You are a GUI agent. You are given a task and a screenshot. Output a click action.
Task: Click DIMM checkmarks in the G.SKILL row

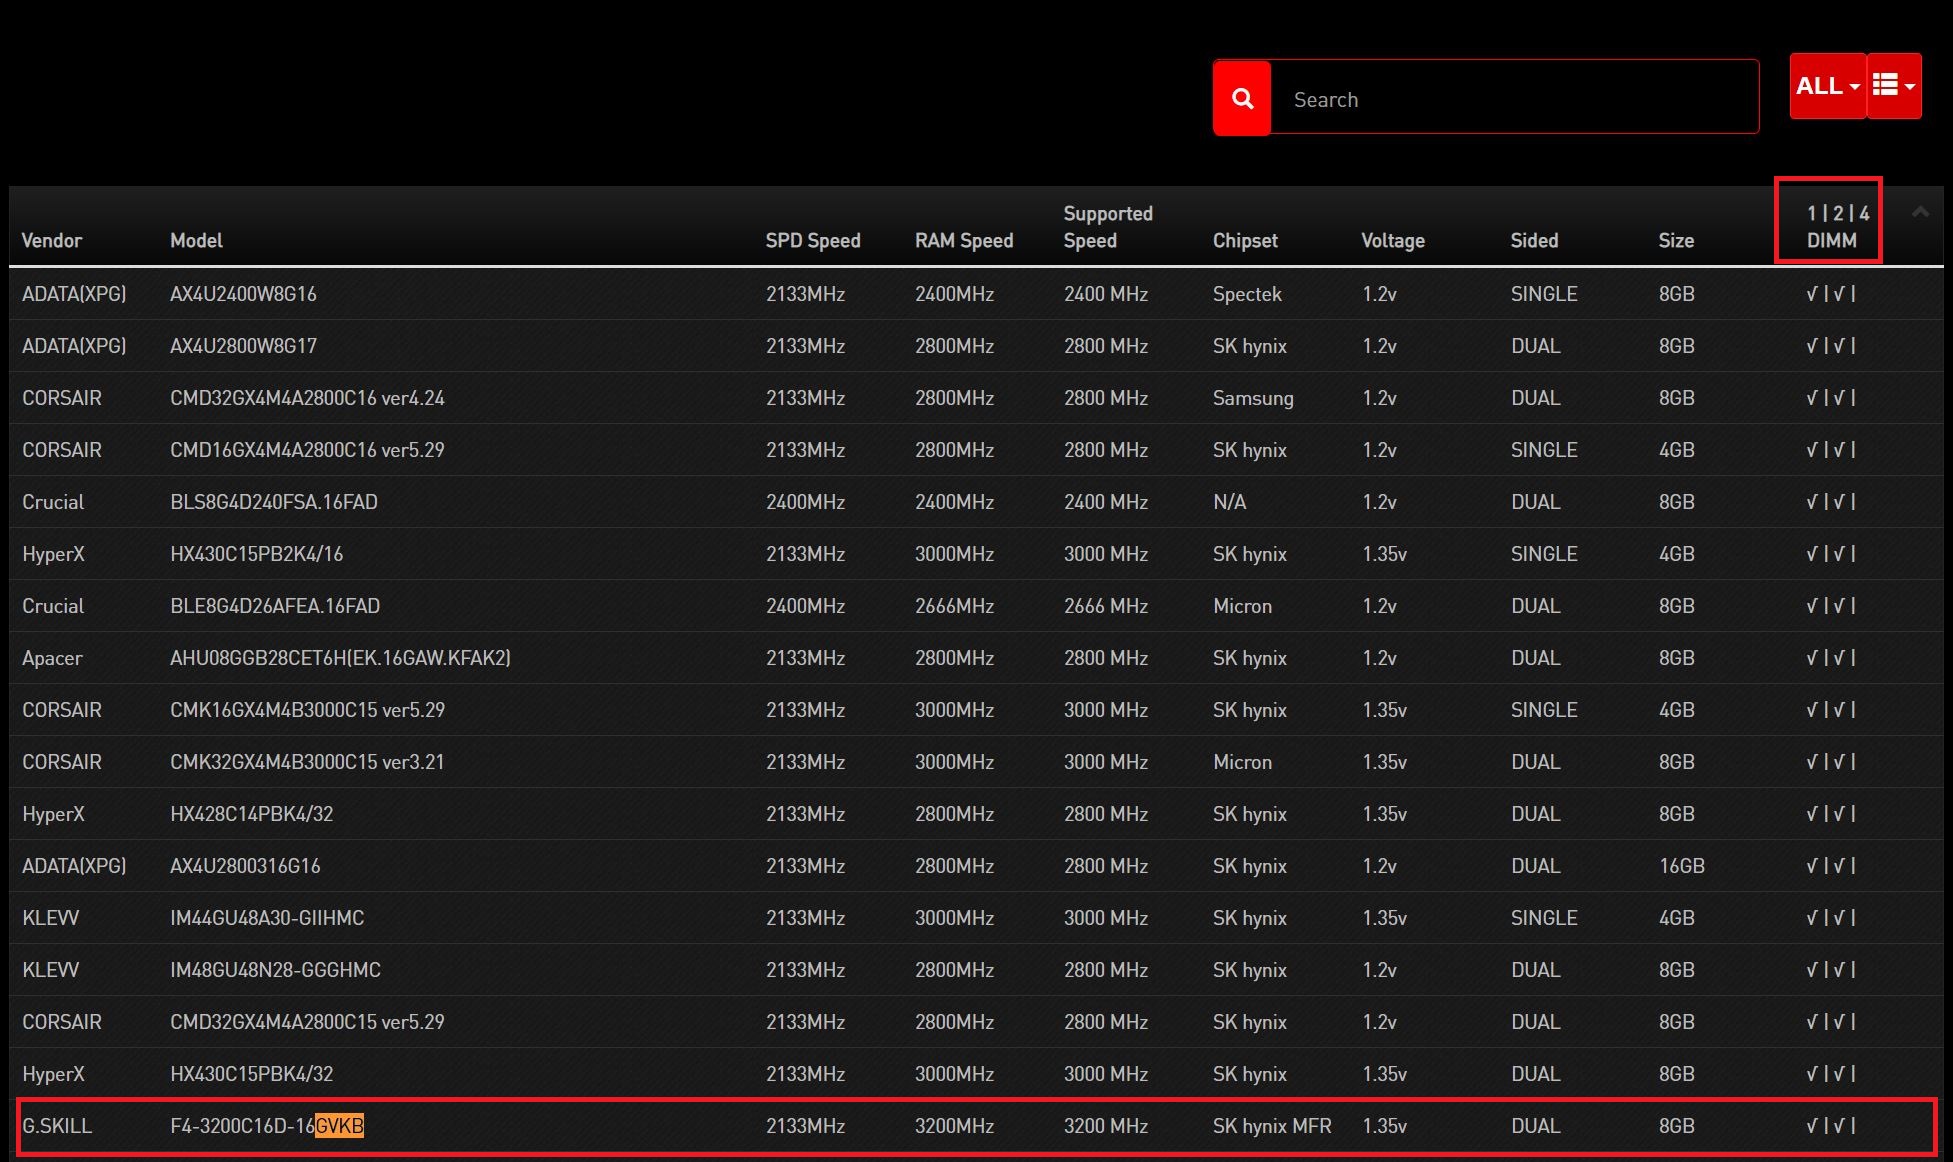coord(1830,1126)
